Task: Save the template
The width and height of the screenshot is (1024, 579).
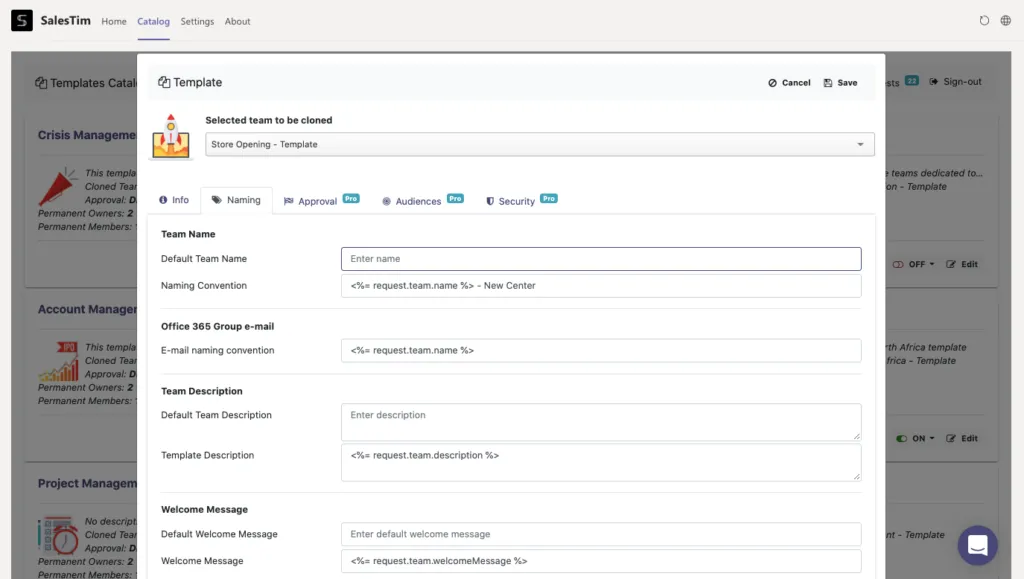Action: (840, 83)
